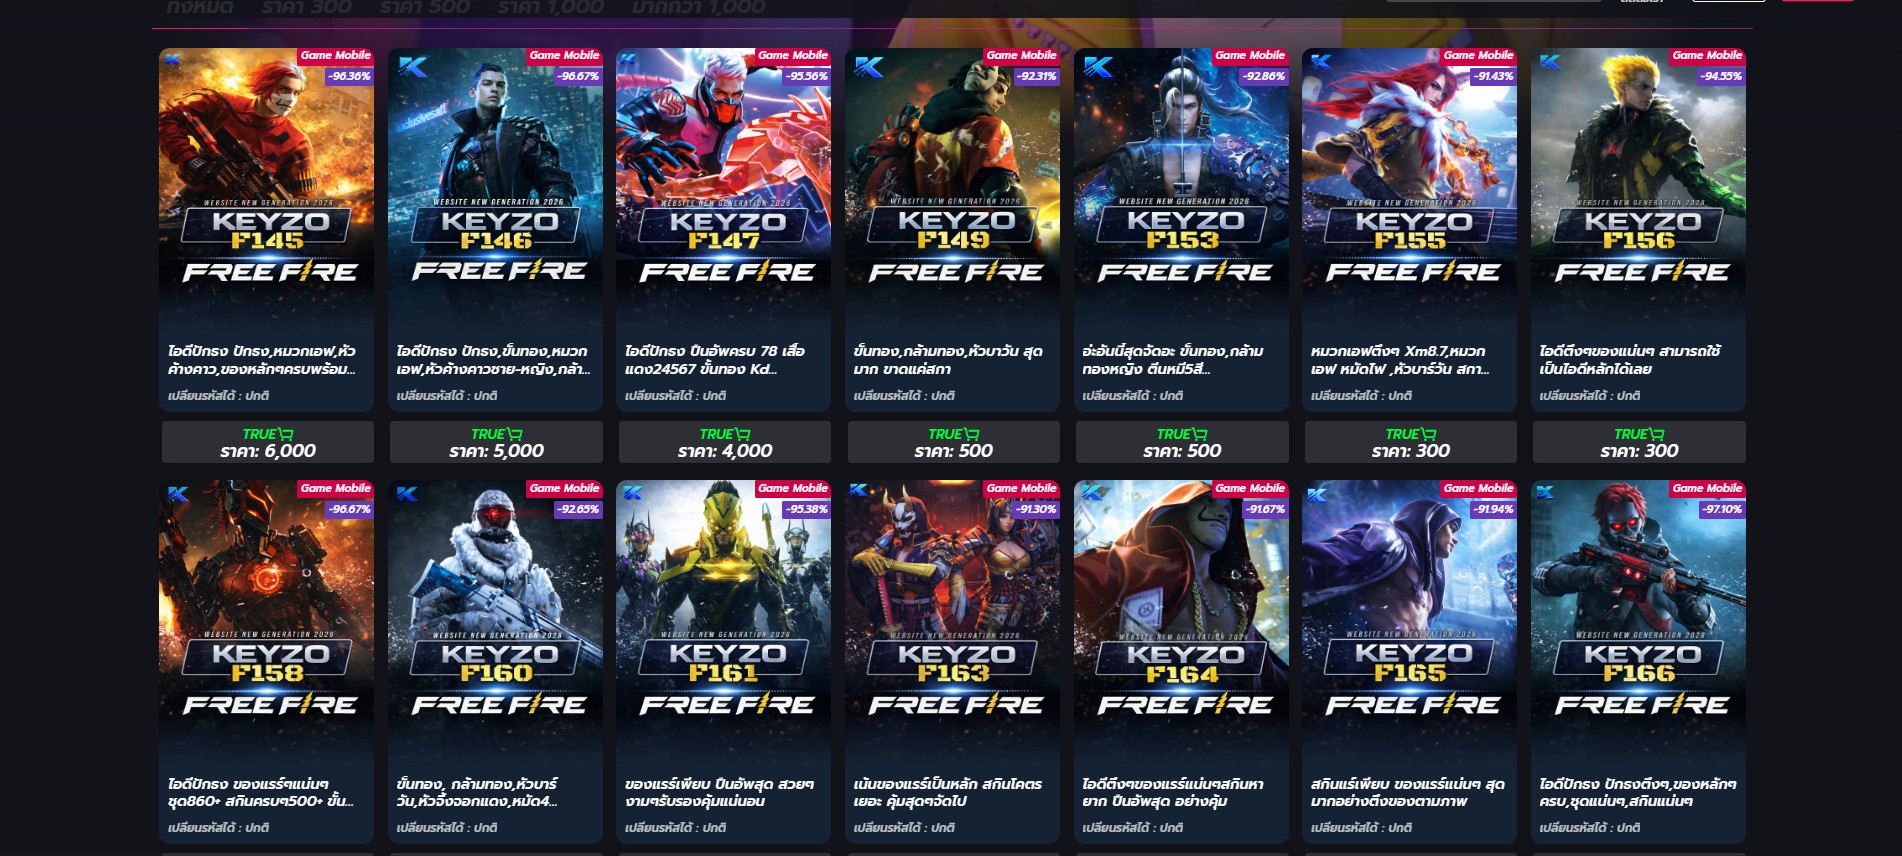Click the TRUE buy button for KEYZO F156
1902x856 pixels.
pos(1639,442)
